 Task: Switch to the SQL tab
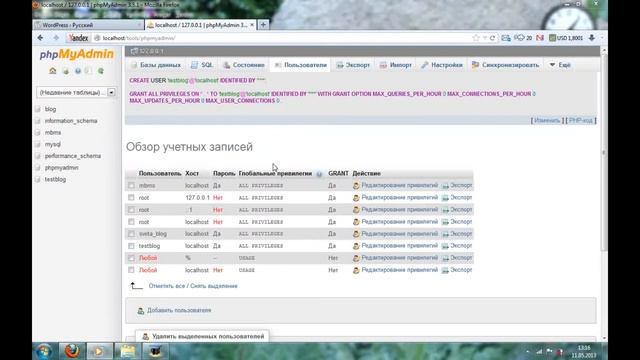point(202,65)
